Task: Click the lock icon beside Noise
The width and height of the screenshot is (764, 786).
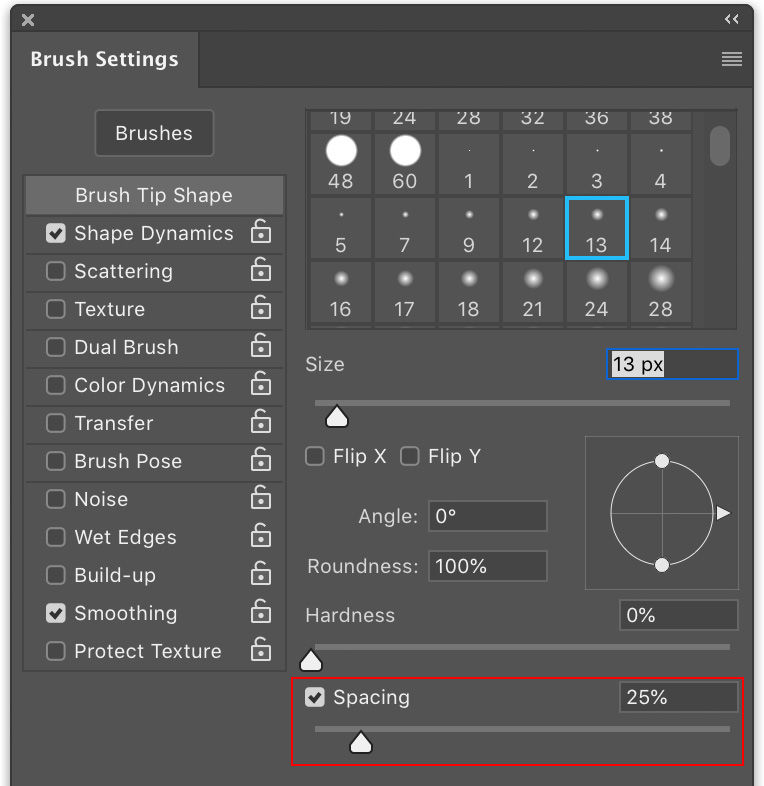Action: pyautogui.click(x=260, y=499)
